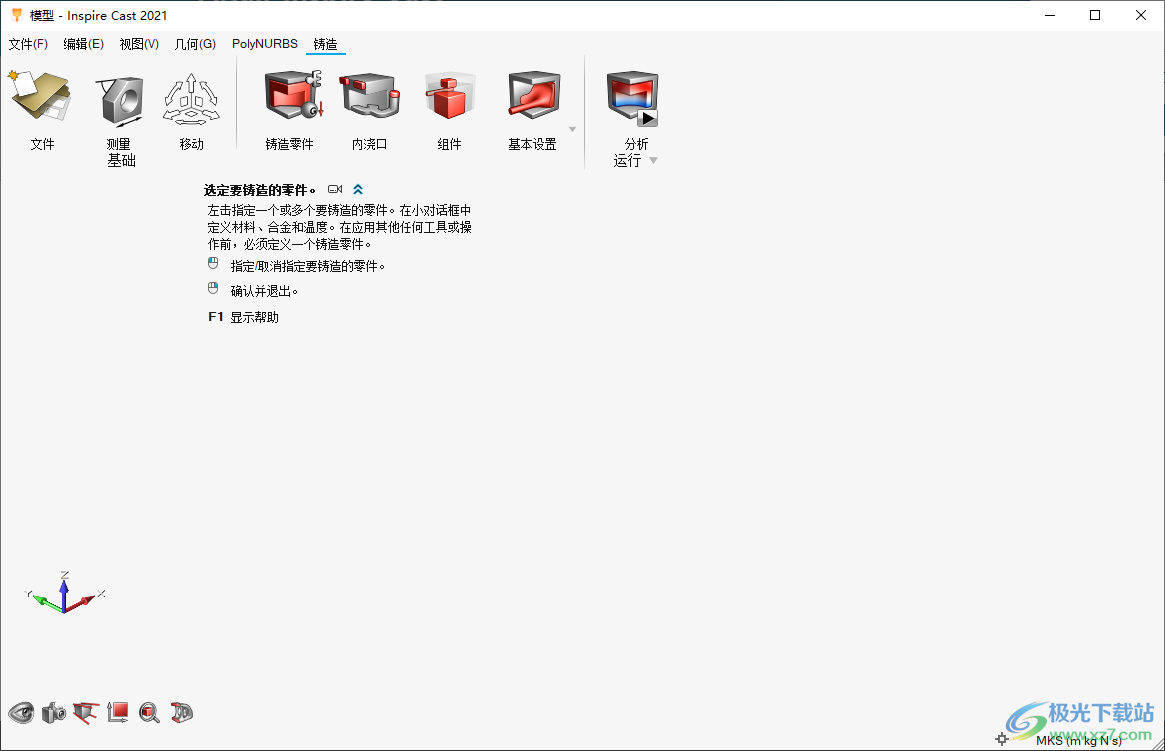Open the 编辑(E) menu
This screenshot has width=1165, height=751.
(83, 44)
